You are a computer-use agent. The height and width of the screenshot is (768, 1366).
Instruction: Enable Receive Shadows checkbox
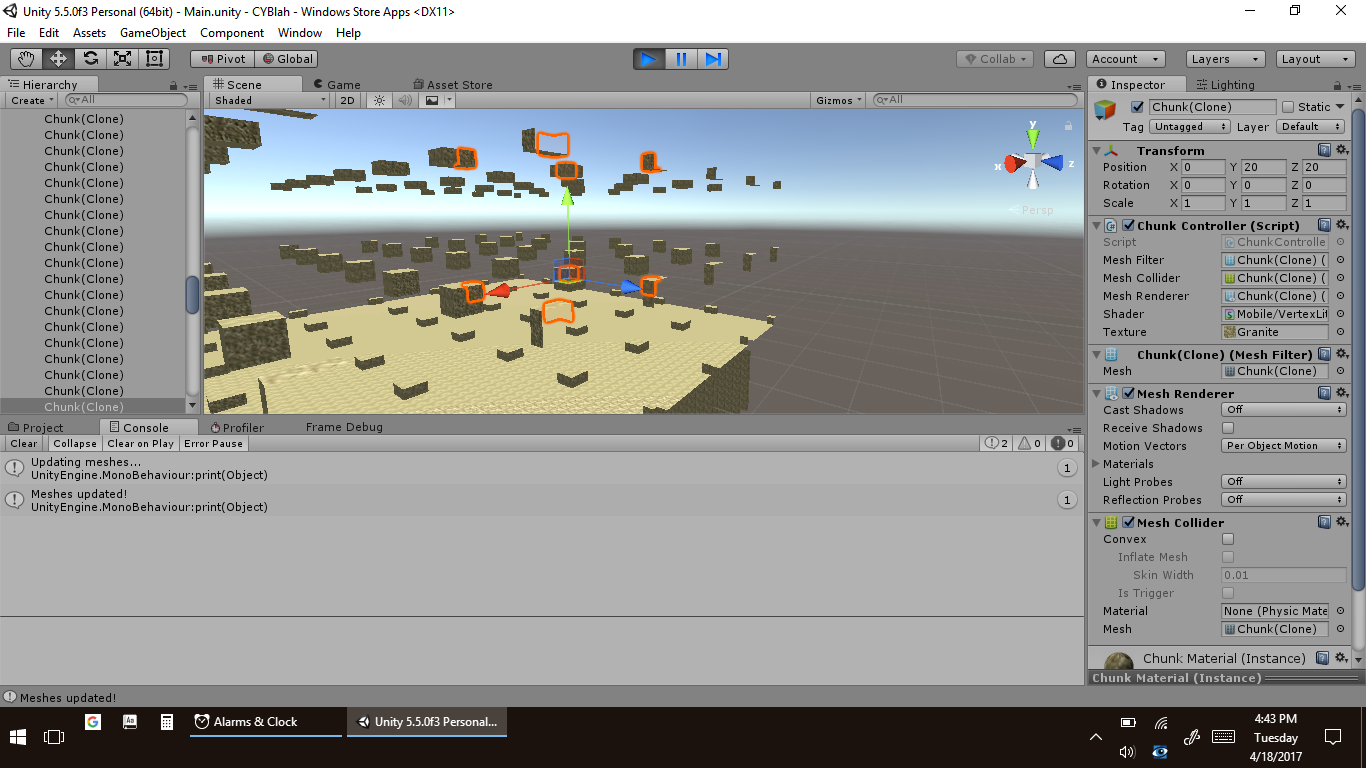1228,428
